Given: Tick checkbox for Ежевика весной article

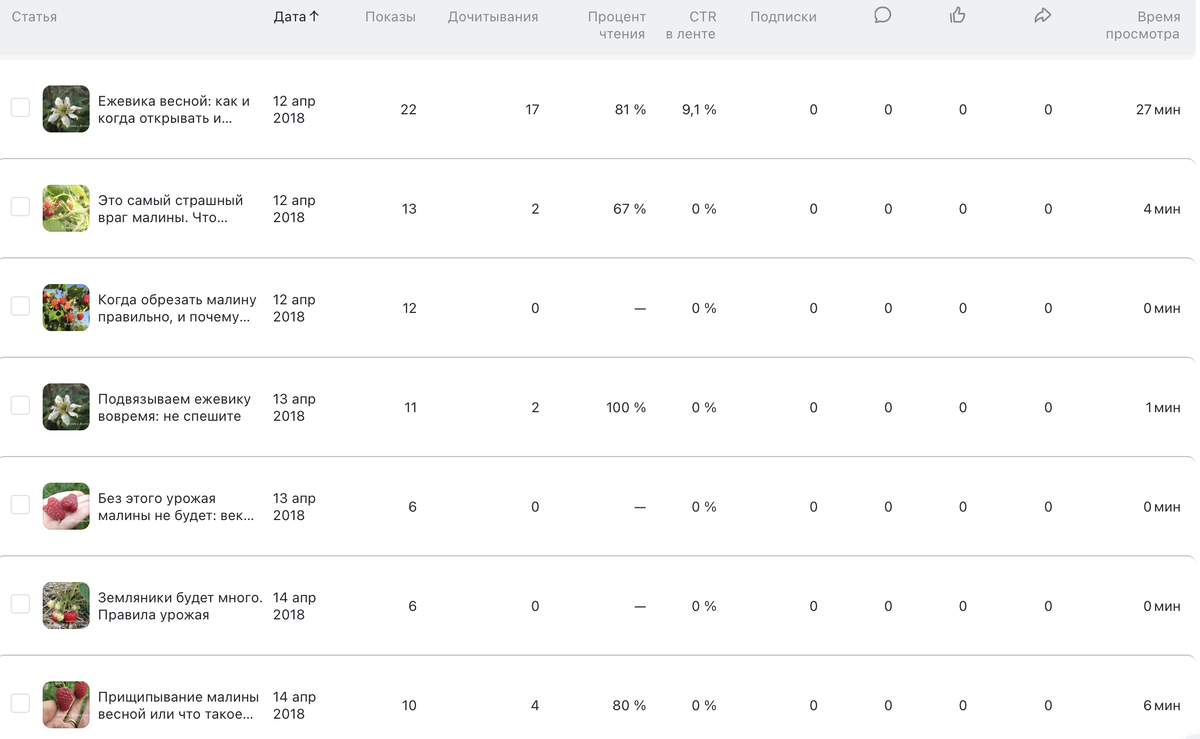Looking at the screenshot, I should [x=20, y=108].
